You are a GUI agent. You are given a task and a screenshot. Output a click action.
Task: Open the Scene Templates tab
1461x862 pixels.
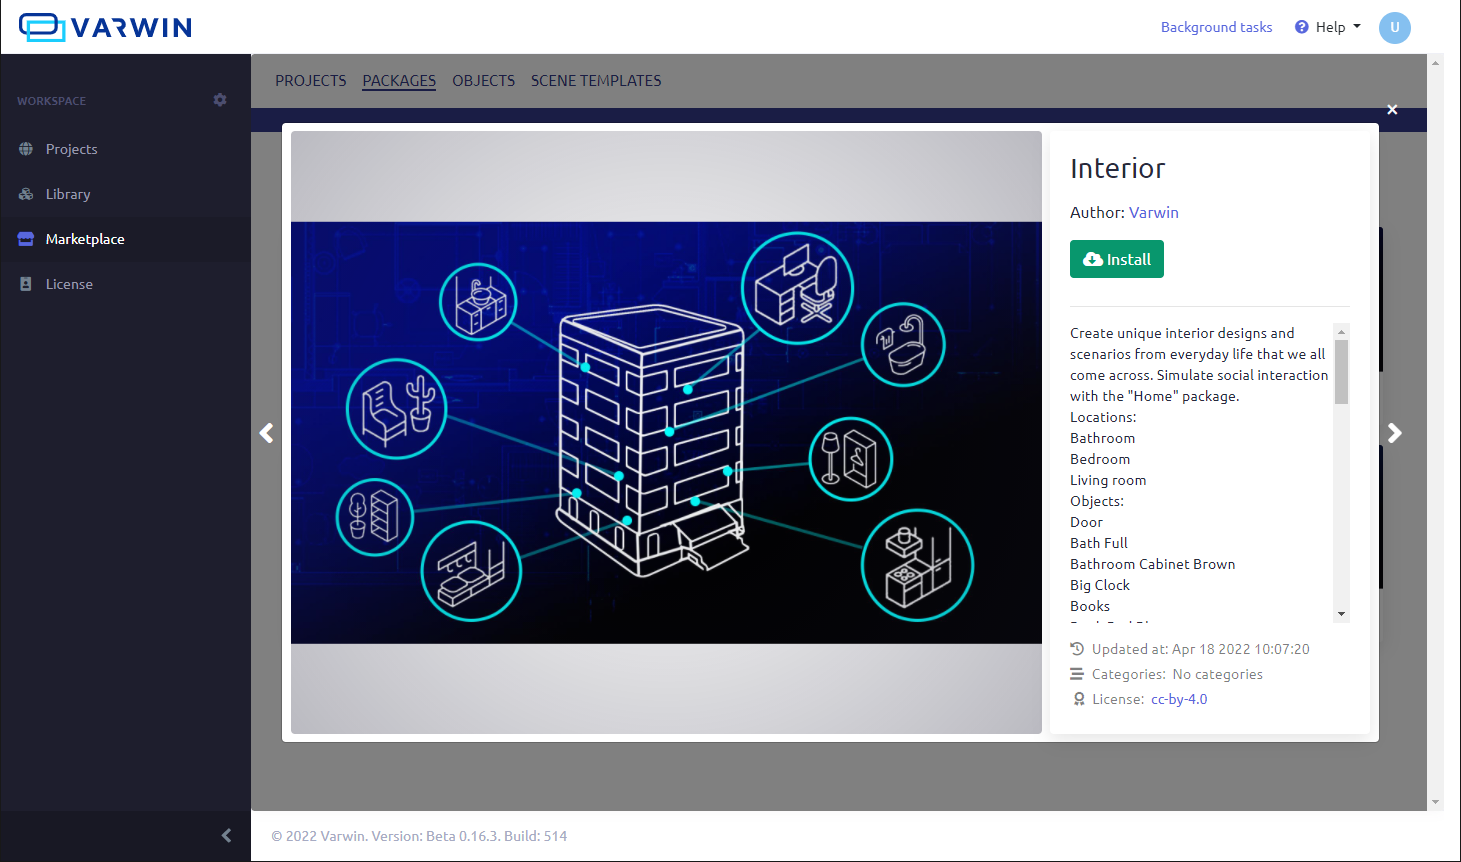(x=596, y=81)
